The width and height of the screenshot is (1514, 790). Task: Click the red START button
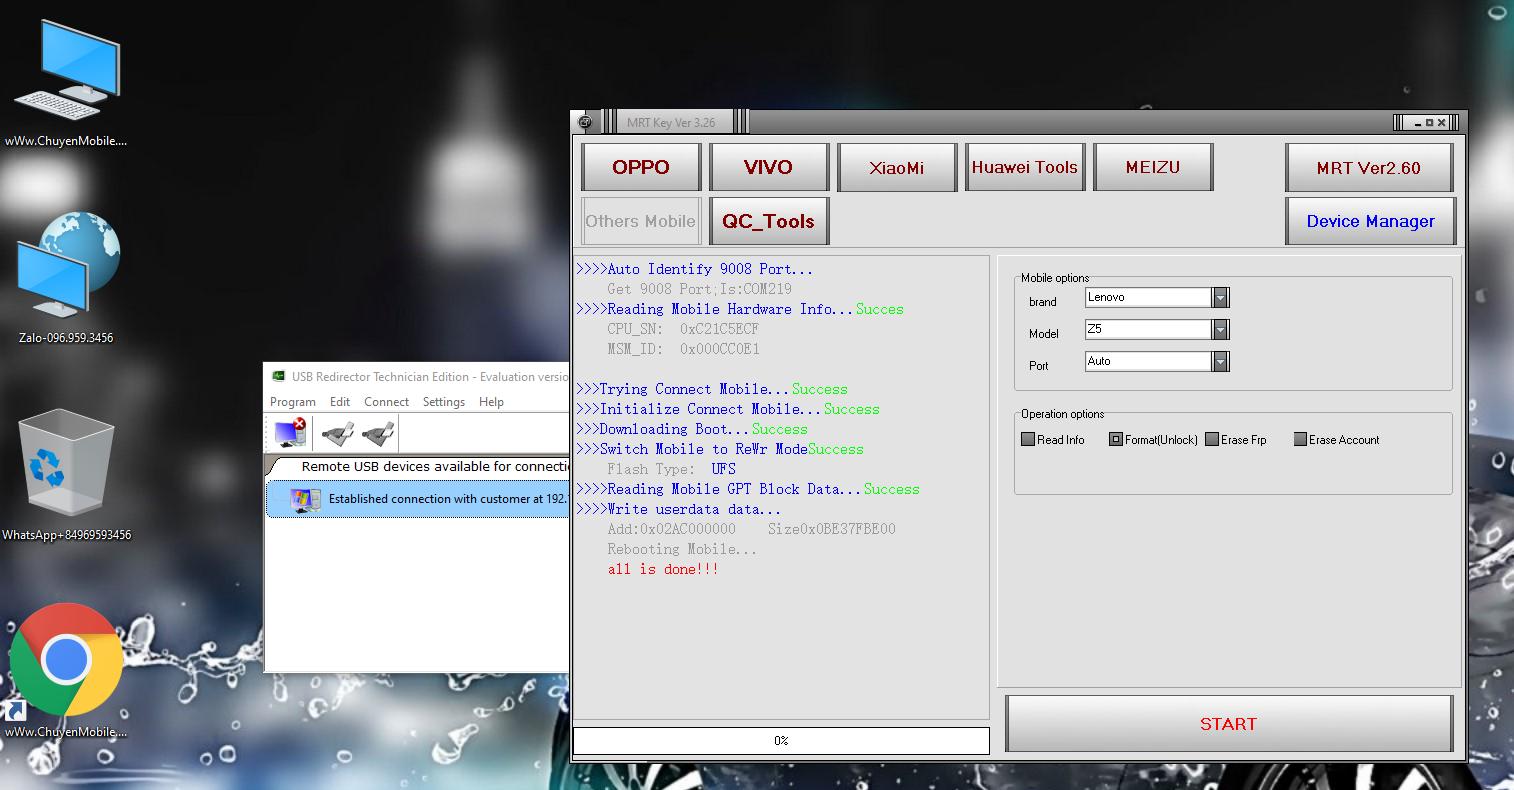tap(1229, 724)
